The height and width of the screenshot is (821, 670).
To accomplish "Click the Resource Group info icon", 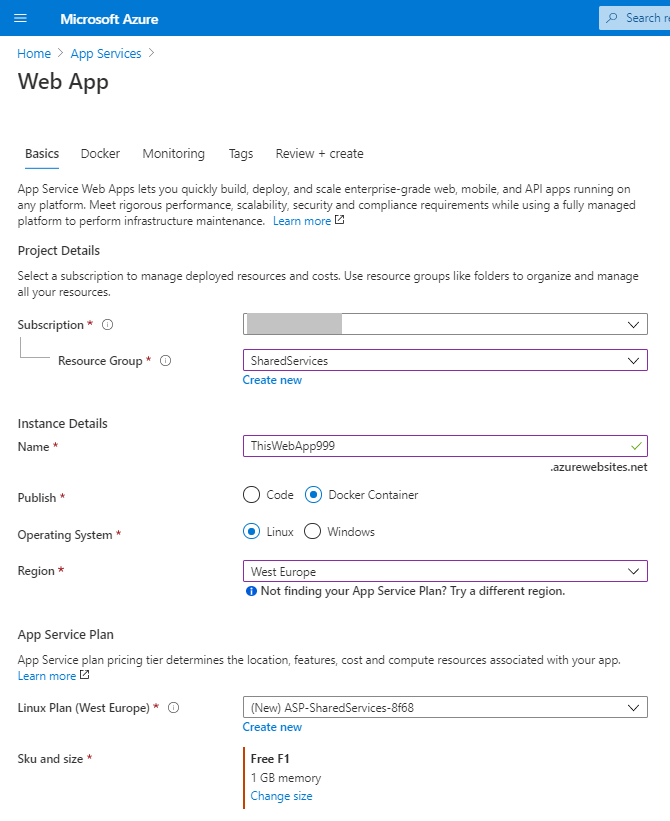I will click(x=165, y=361).
